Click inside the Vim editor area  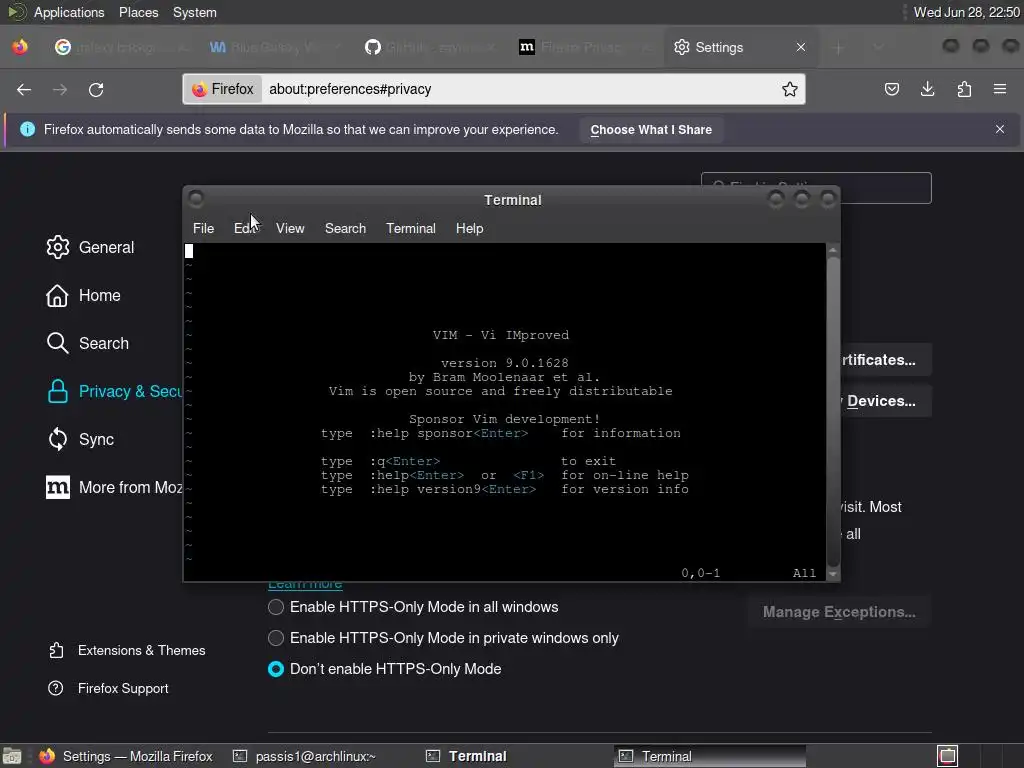pyautogui.click(x=505, y=411)
